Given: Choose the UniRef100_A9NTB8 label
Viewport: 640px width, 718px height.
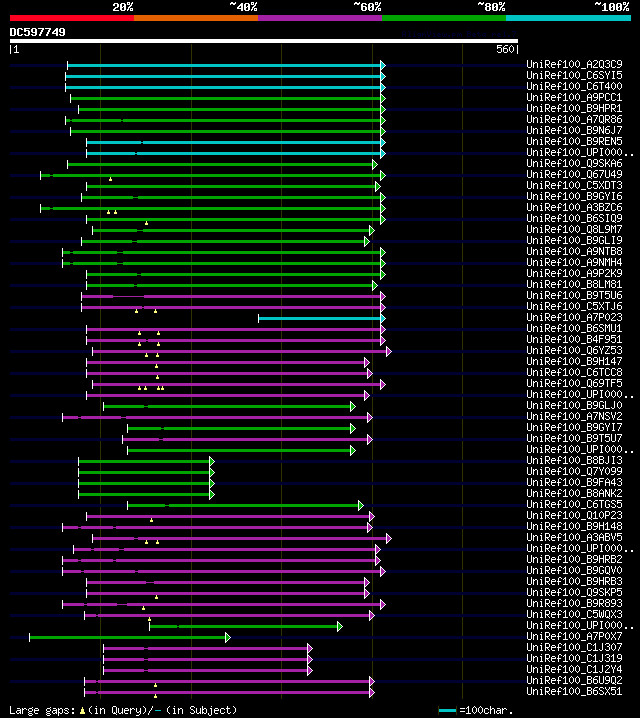Looking at the screenshot, I should [x=574, y=251].
